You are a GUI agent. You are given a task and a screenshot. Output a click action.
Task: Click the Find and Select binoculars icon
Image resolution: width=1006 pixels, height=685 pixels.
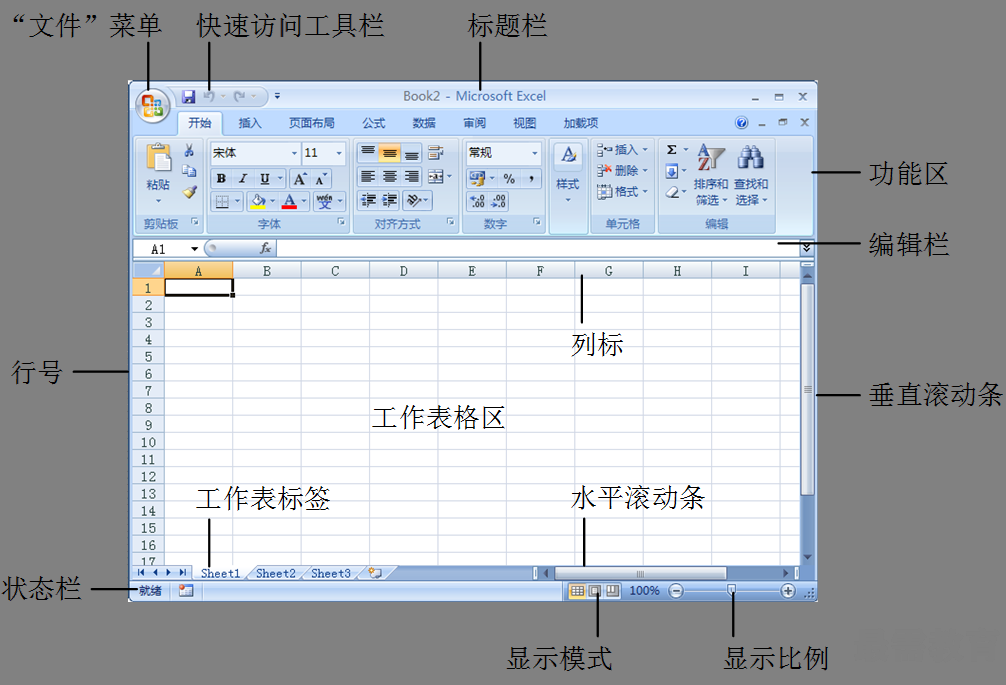tap(750, 158)
